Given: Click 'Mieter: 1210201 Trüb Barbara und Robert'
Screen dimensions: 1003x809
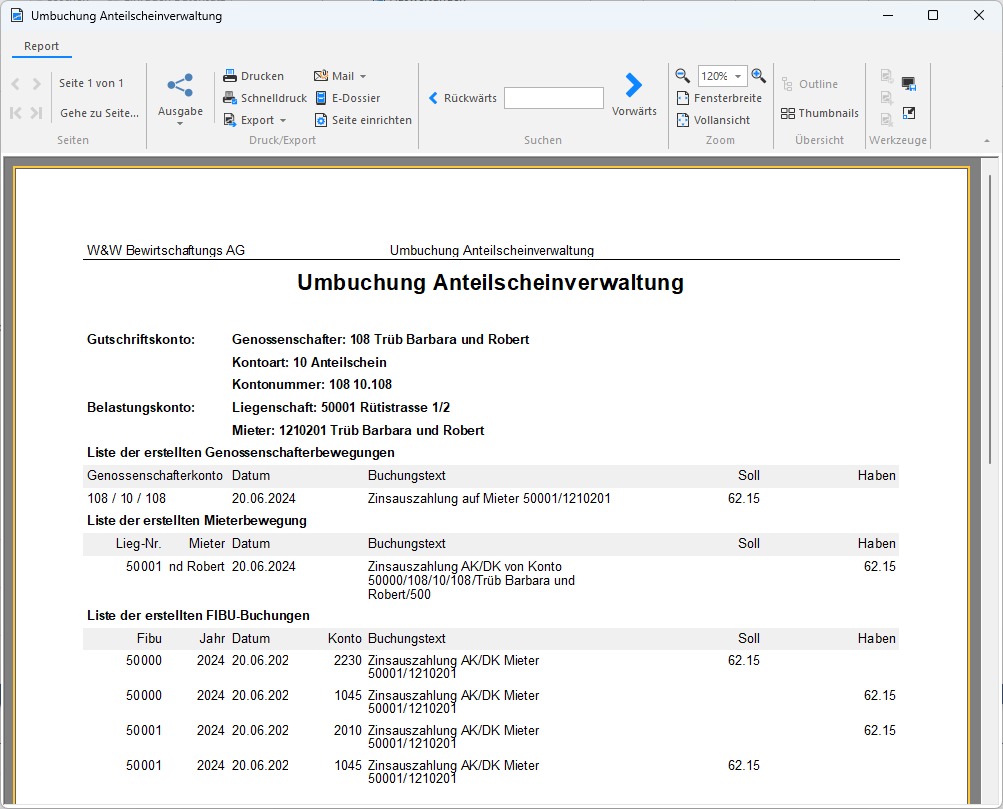Looking at the screenshot, I should (x=358, y=430).
